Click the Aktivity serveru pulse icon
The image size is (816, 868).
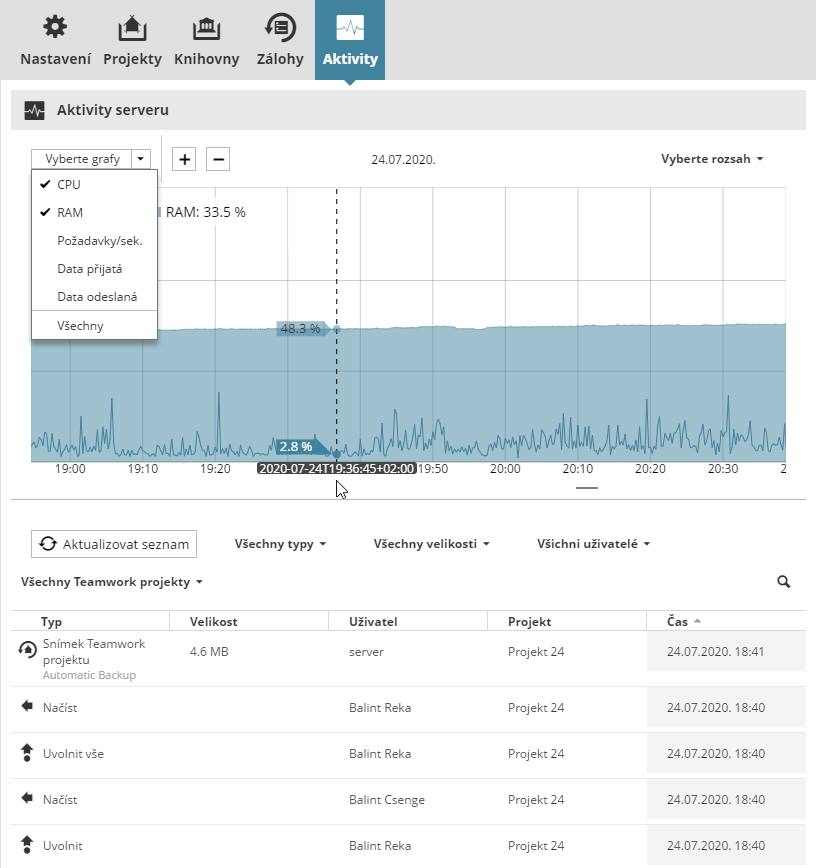tap(35, 110)
